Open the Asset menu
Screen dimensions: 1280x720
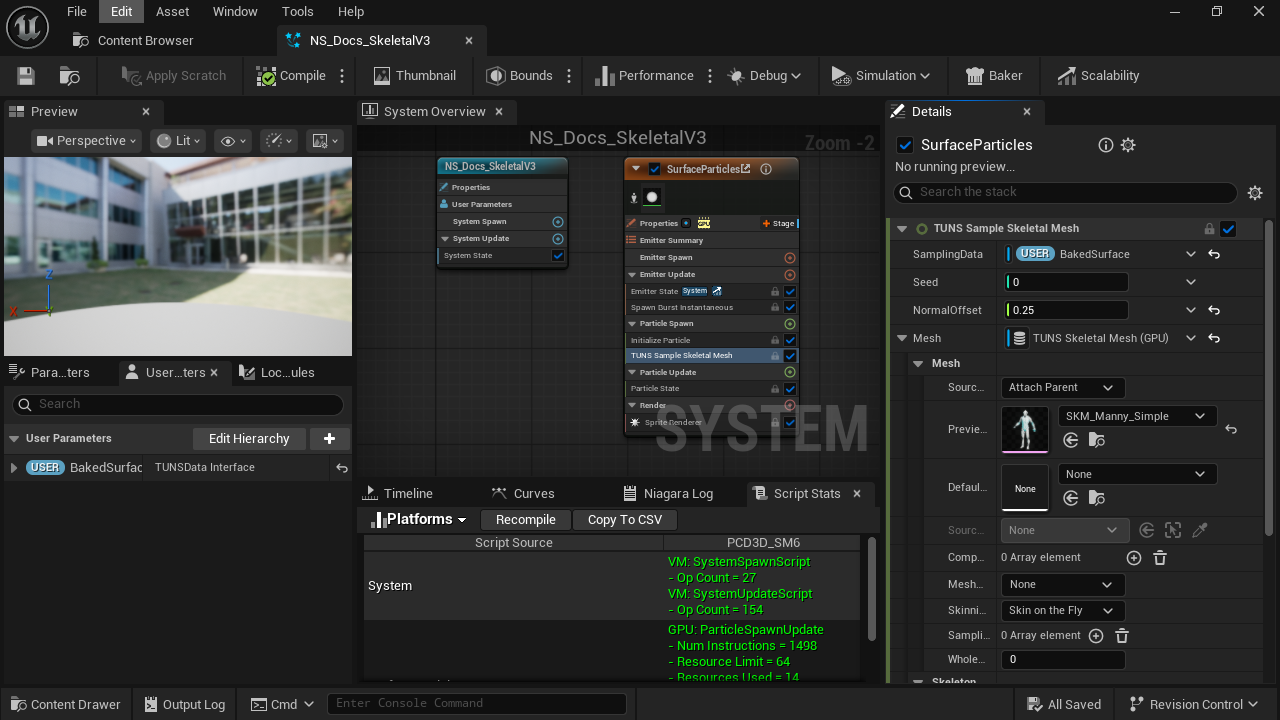[x=172, y=12]
